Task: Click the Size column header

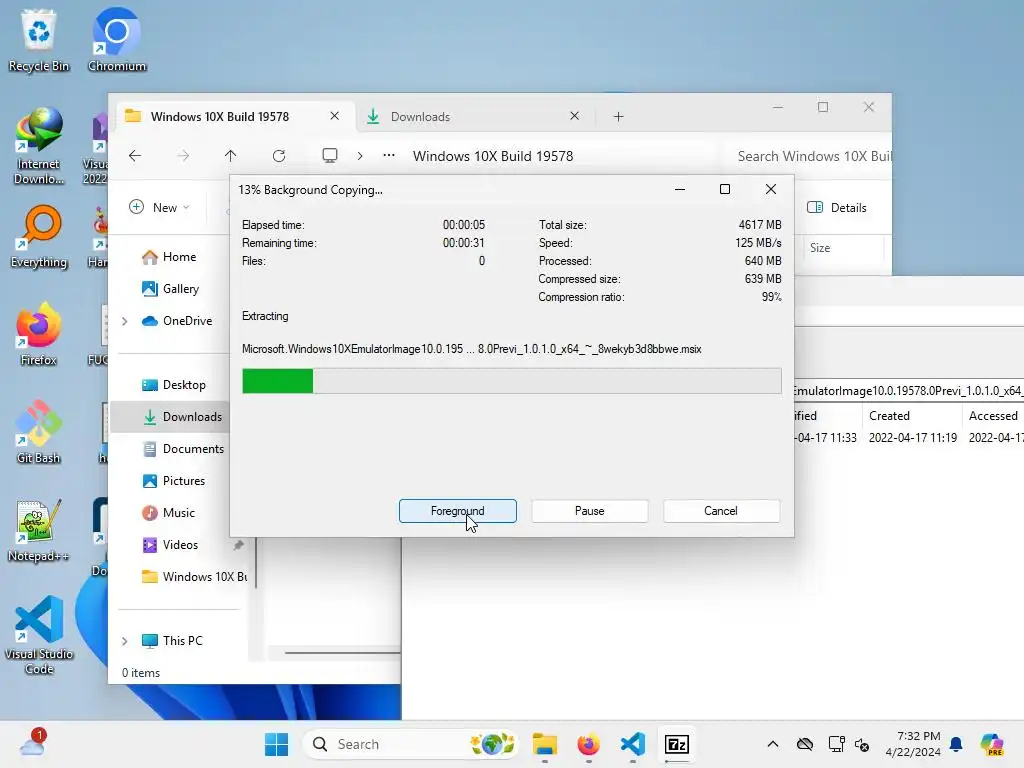Action: click(x=820, y=248)
